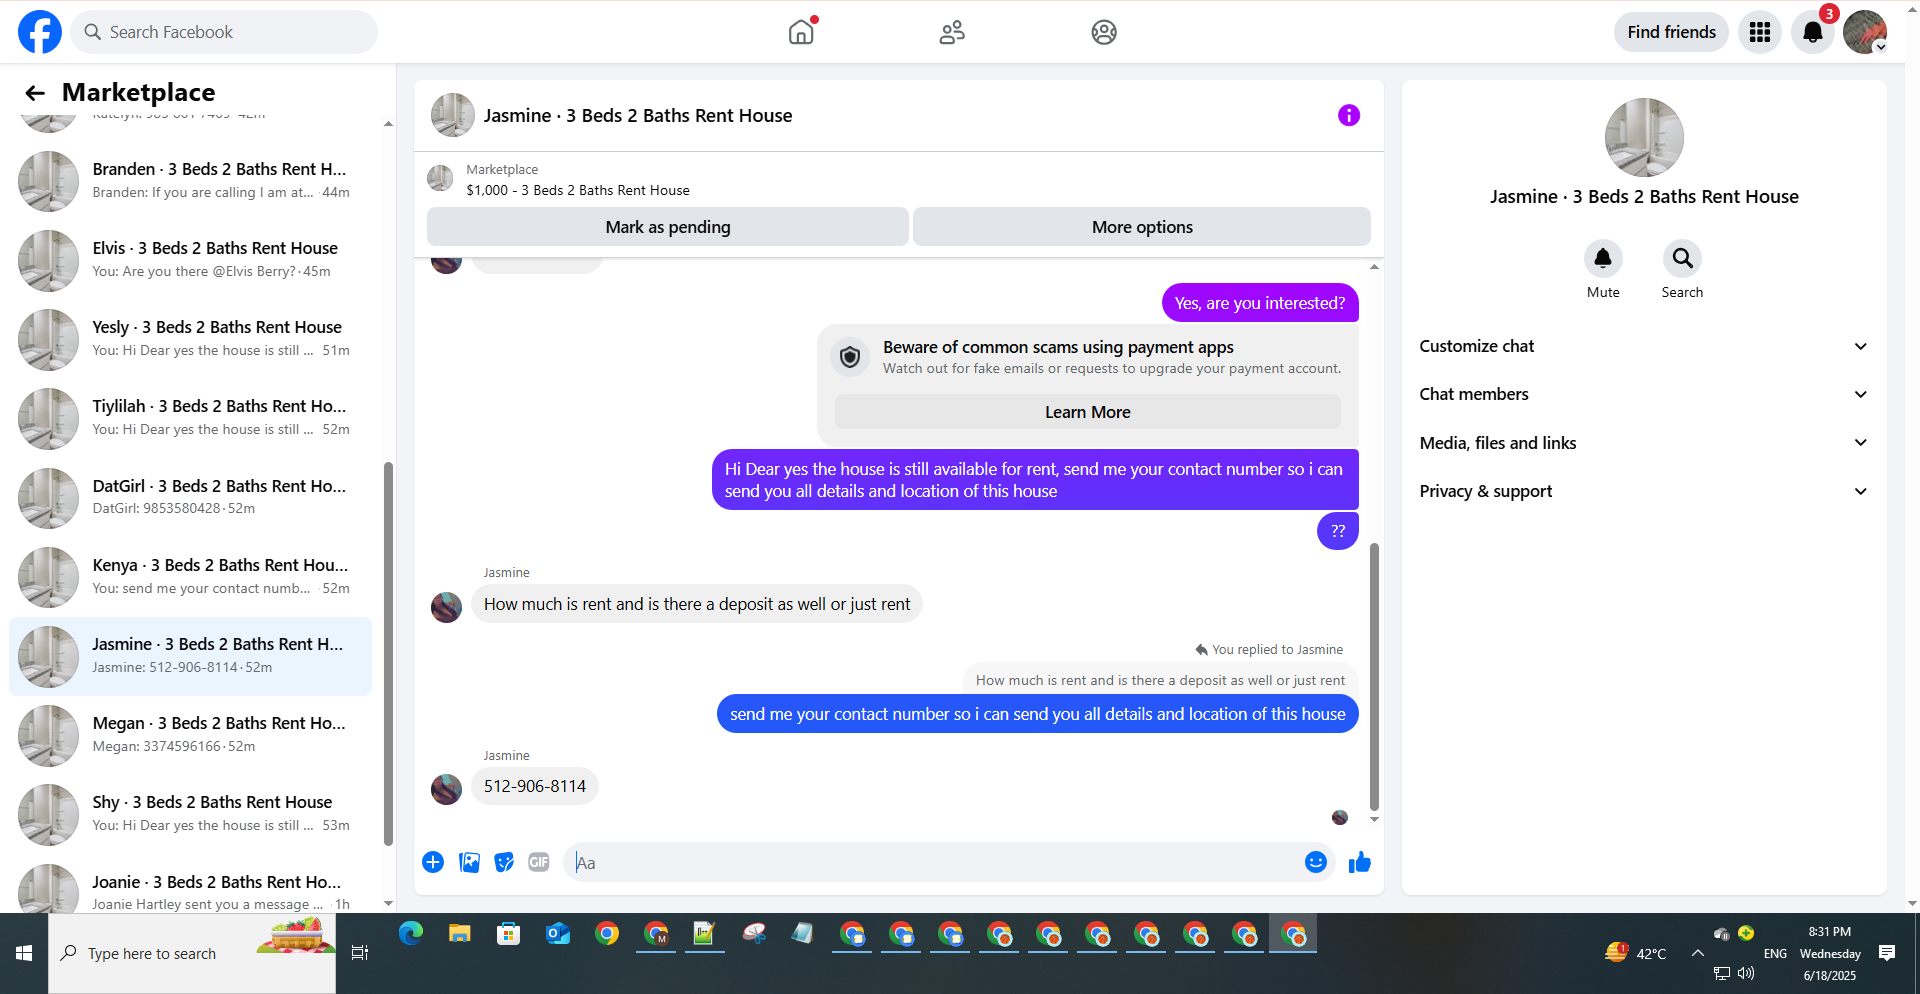This screenshot has width=1920, height=994.
Task: Click the "Yes, are you interested?" message
Action: pyautogui.click(x=1260, y=303)
